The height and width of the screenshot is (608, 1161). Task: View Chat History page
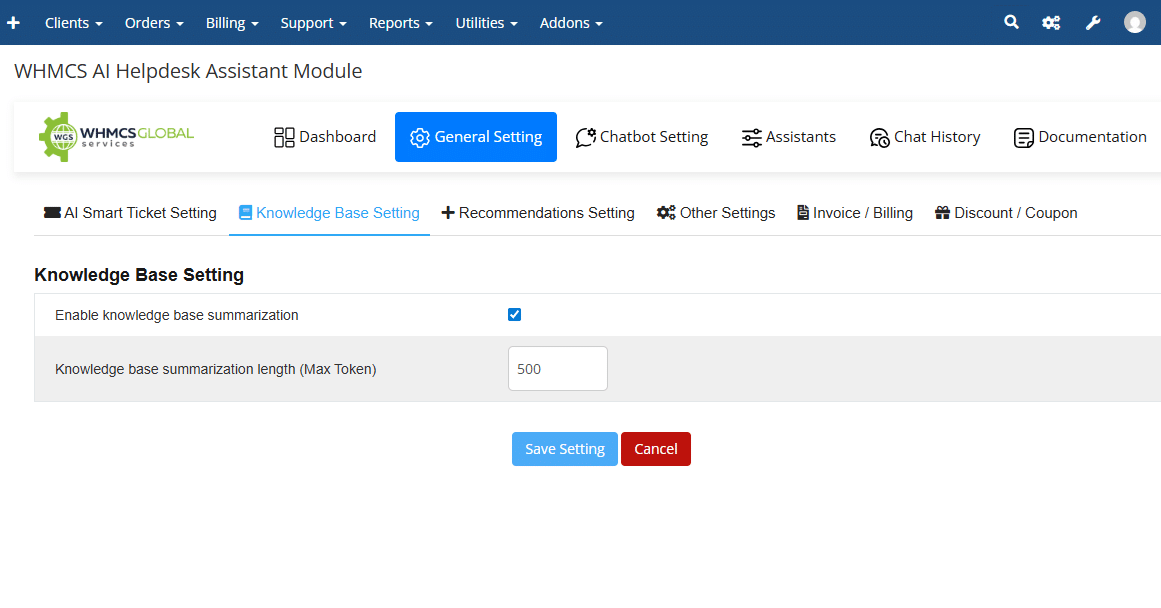coord(925,137)
